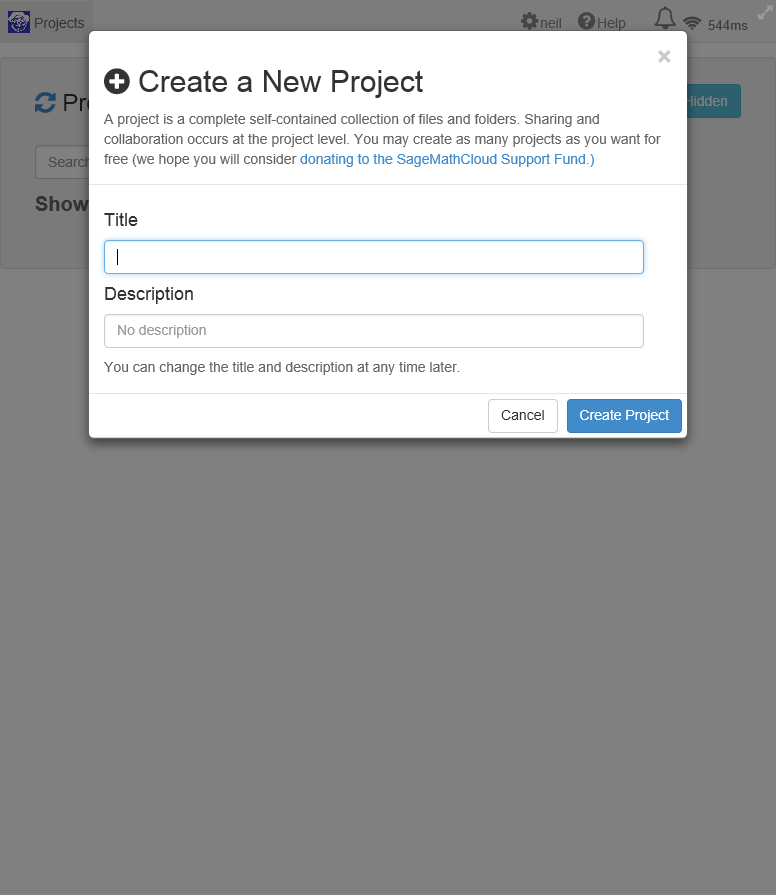Follow the SageMathCloud Support Fund donation link
Image resolution: width=776 pixels, height=895 pixels.
click(x=447, y=159)
